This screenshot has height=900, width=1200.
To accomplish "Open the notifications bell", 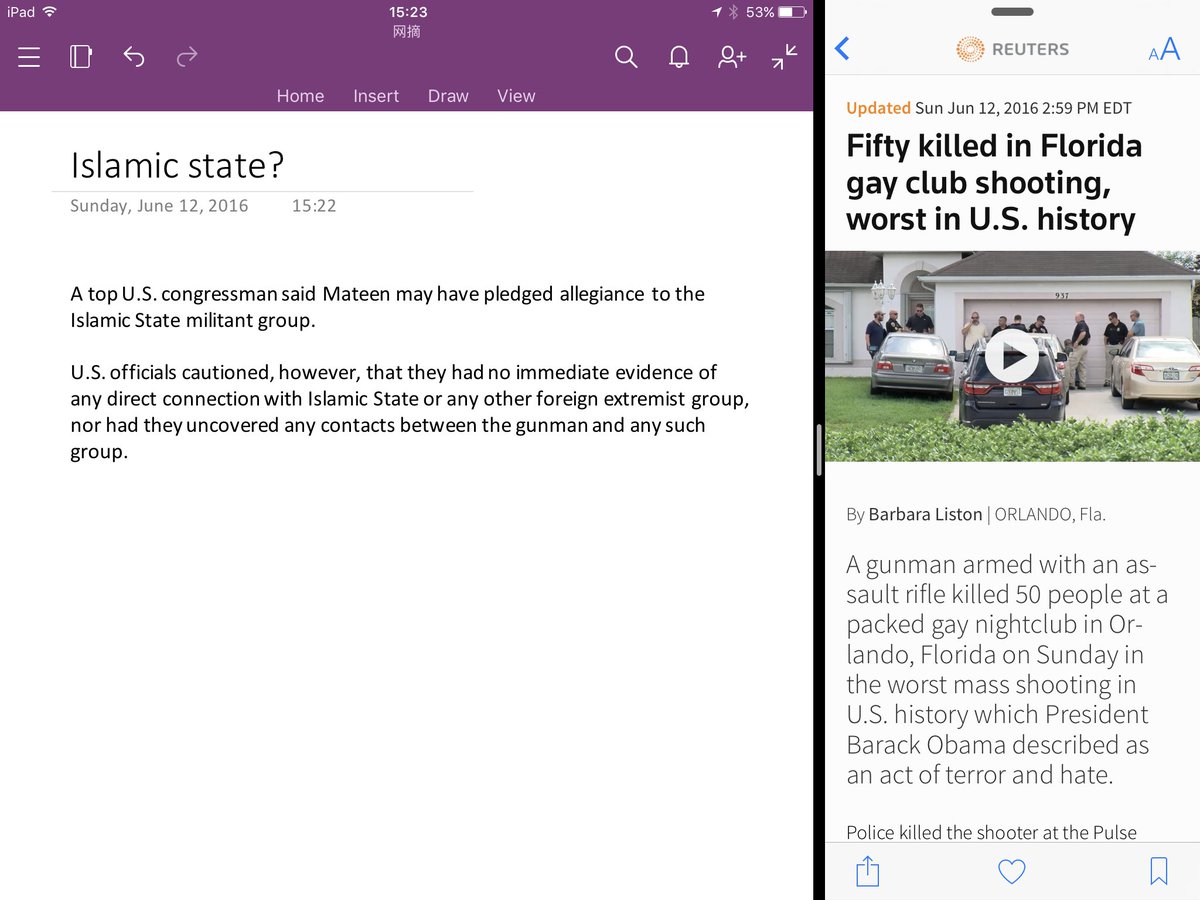I will click(x=679, y=58).
